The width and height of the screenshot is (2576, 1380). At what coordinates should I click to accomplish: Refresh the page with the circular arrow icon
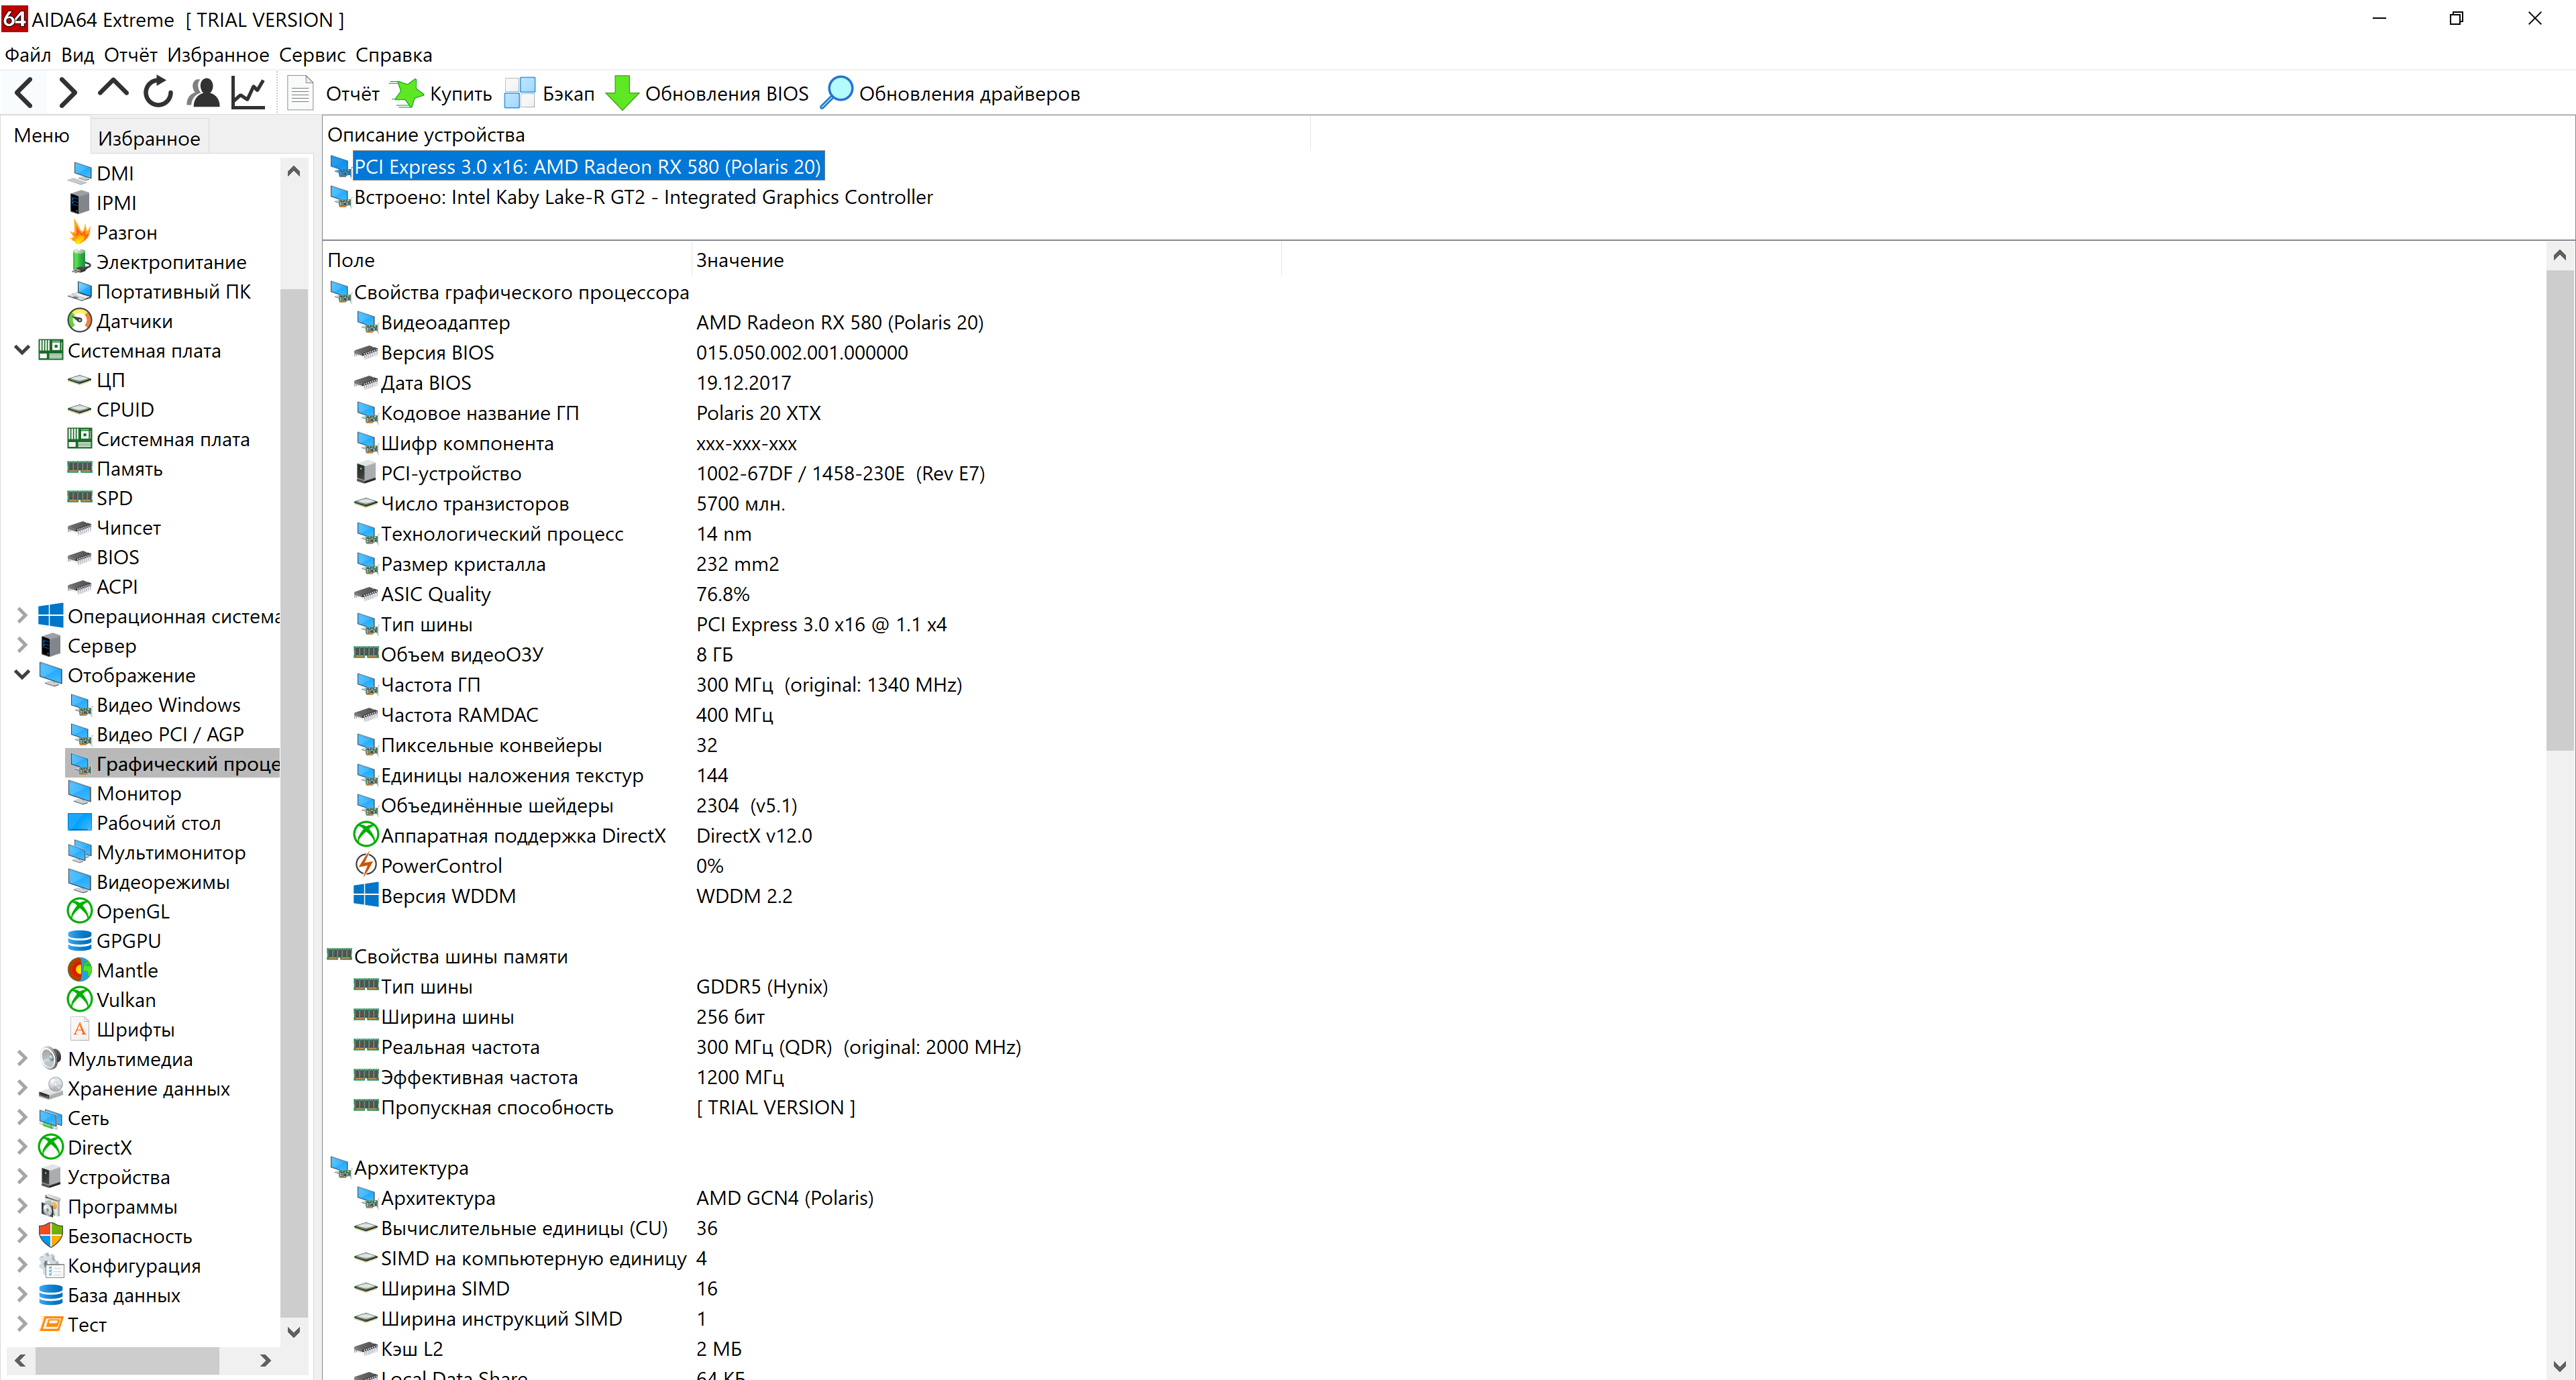pos(158,93)
